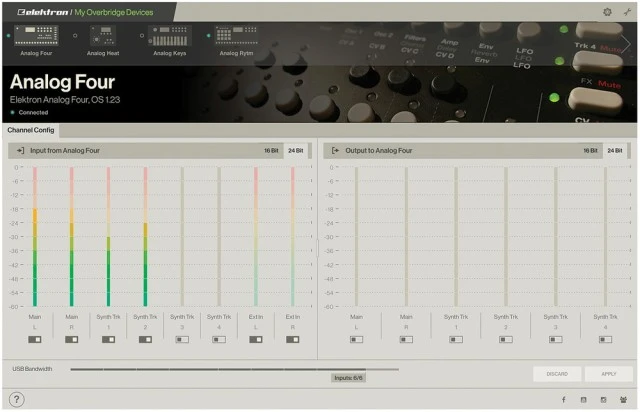Select the Analog Four device icon
The image size is (640, 412).
(x=36, y=36)
